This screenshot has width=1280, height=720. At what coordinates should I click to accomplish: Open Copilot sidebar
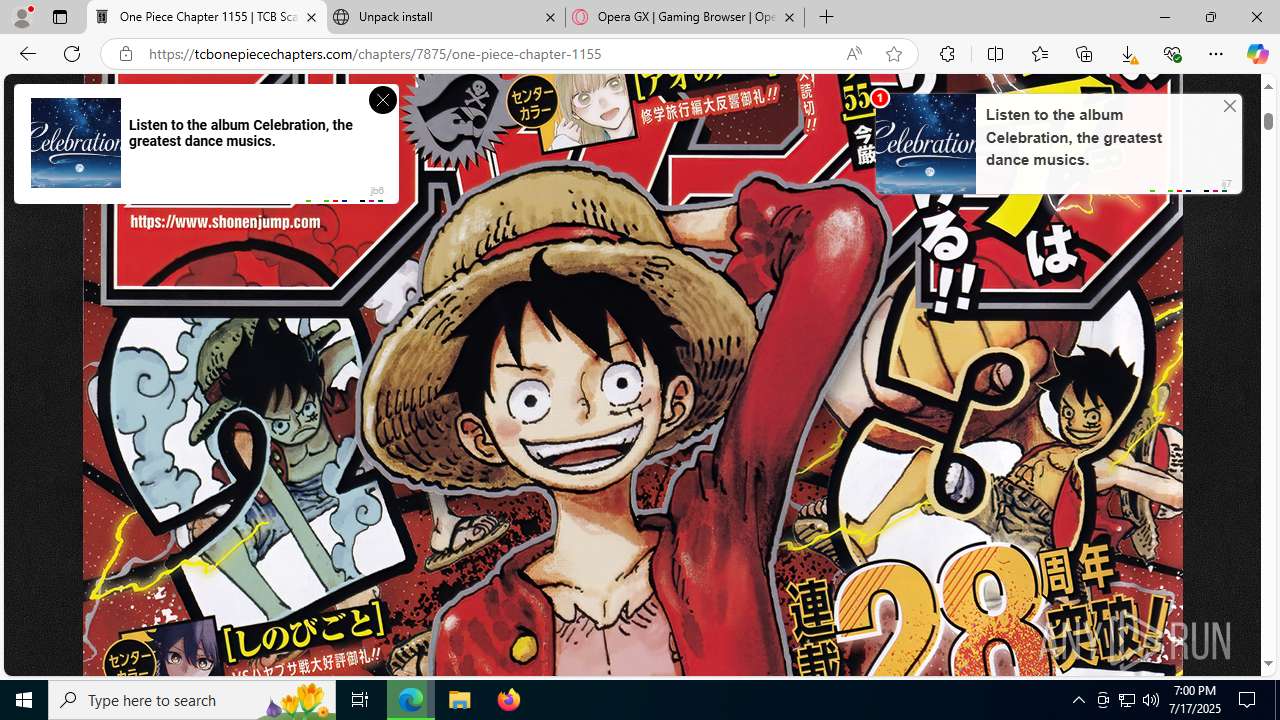click(x=1257, y=54)
